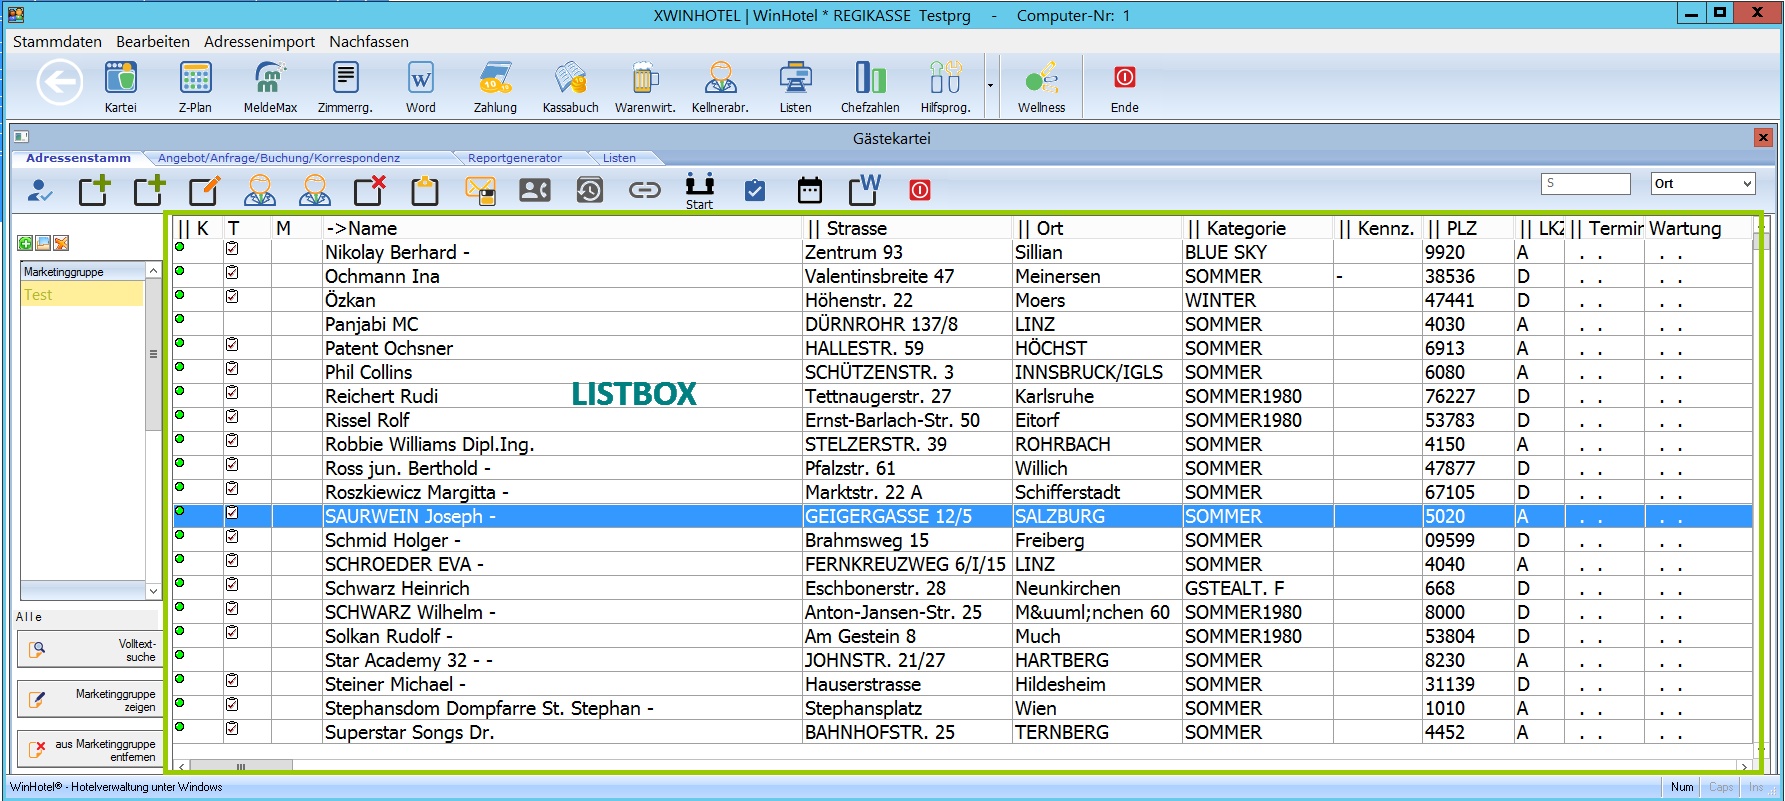Click the clipboard paste icon
The image size is (1785, 801).
coord(425,190)
